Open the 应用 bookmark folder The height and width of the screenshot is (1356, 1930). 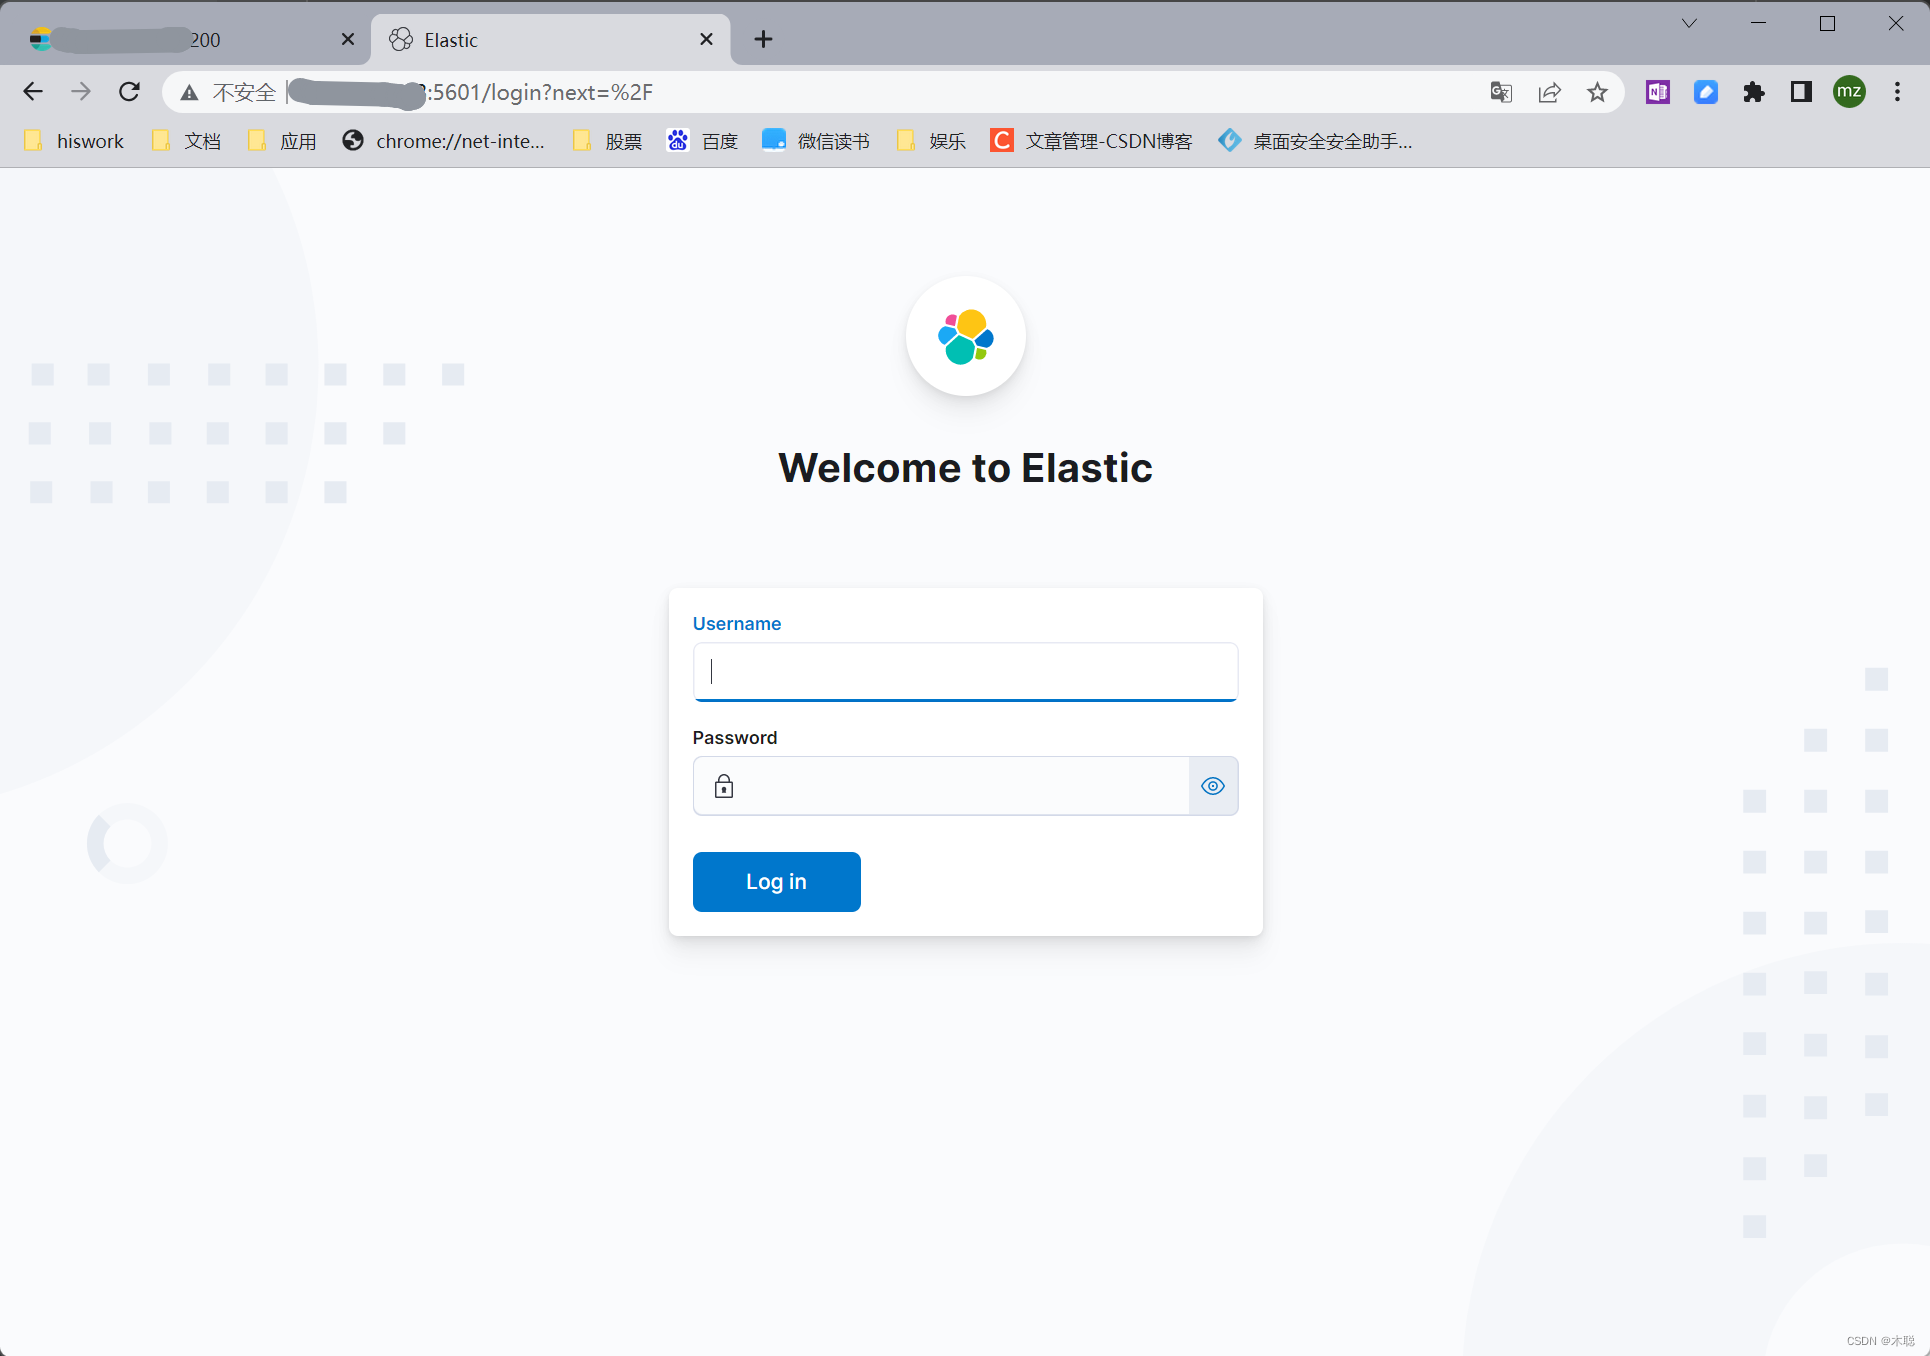(x=282, y=141)
